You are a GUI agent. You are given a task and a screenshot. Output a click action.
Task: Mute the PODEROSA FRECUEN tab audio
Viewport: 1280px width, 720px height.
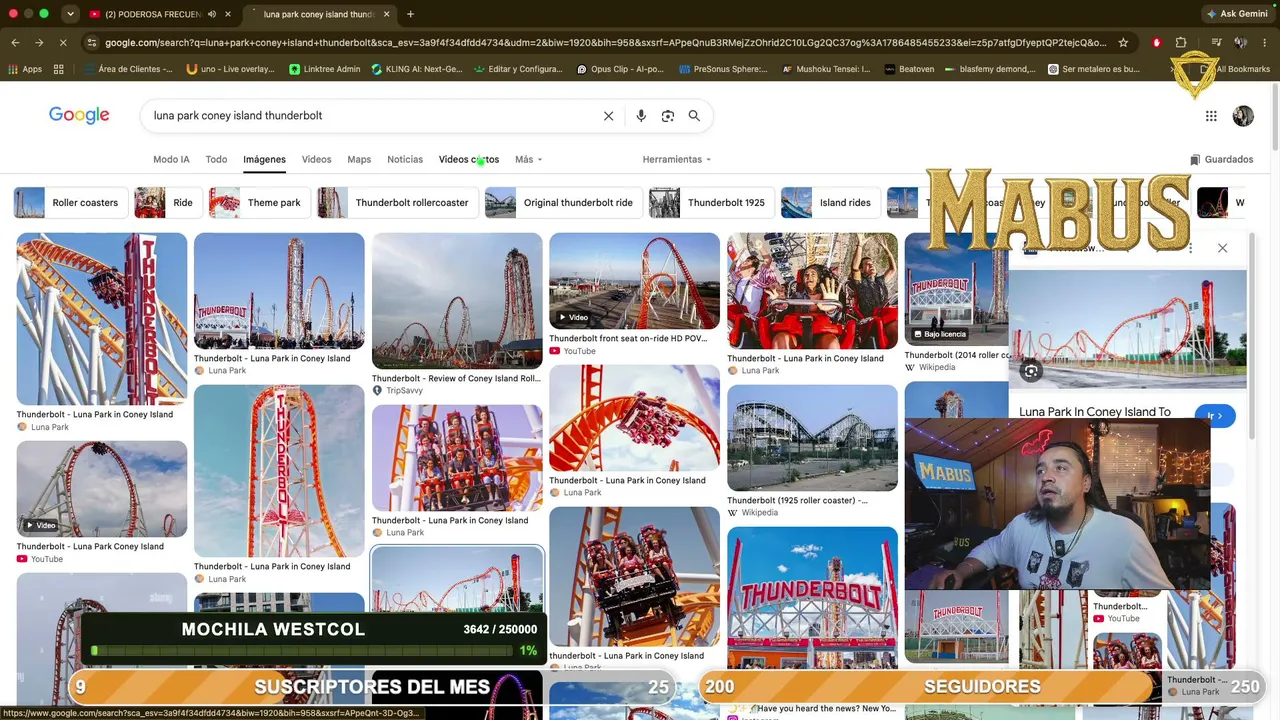pos(211,14)
